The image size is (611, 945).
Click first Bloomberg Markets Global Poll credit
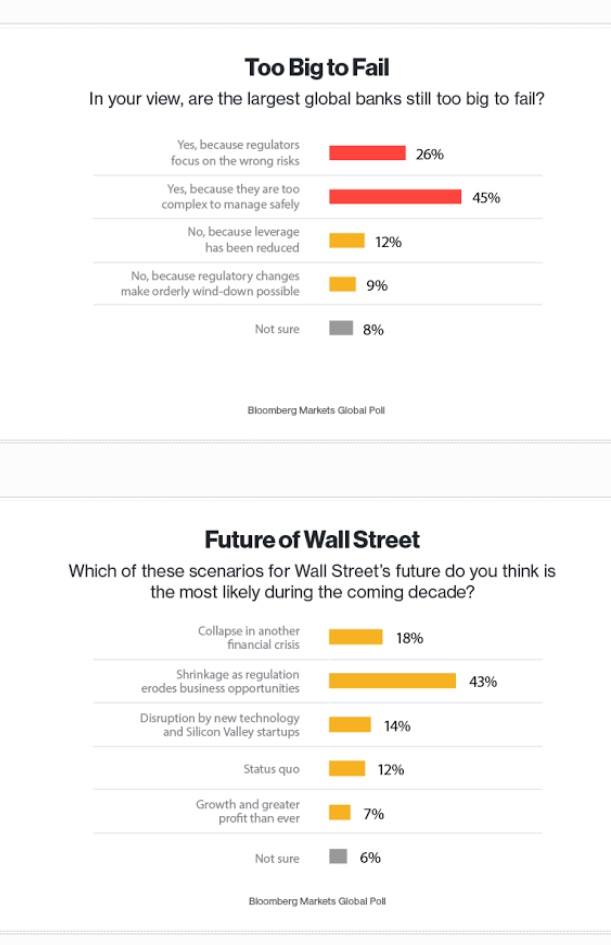[316, 410]
